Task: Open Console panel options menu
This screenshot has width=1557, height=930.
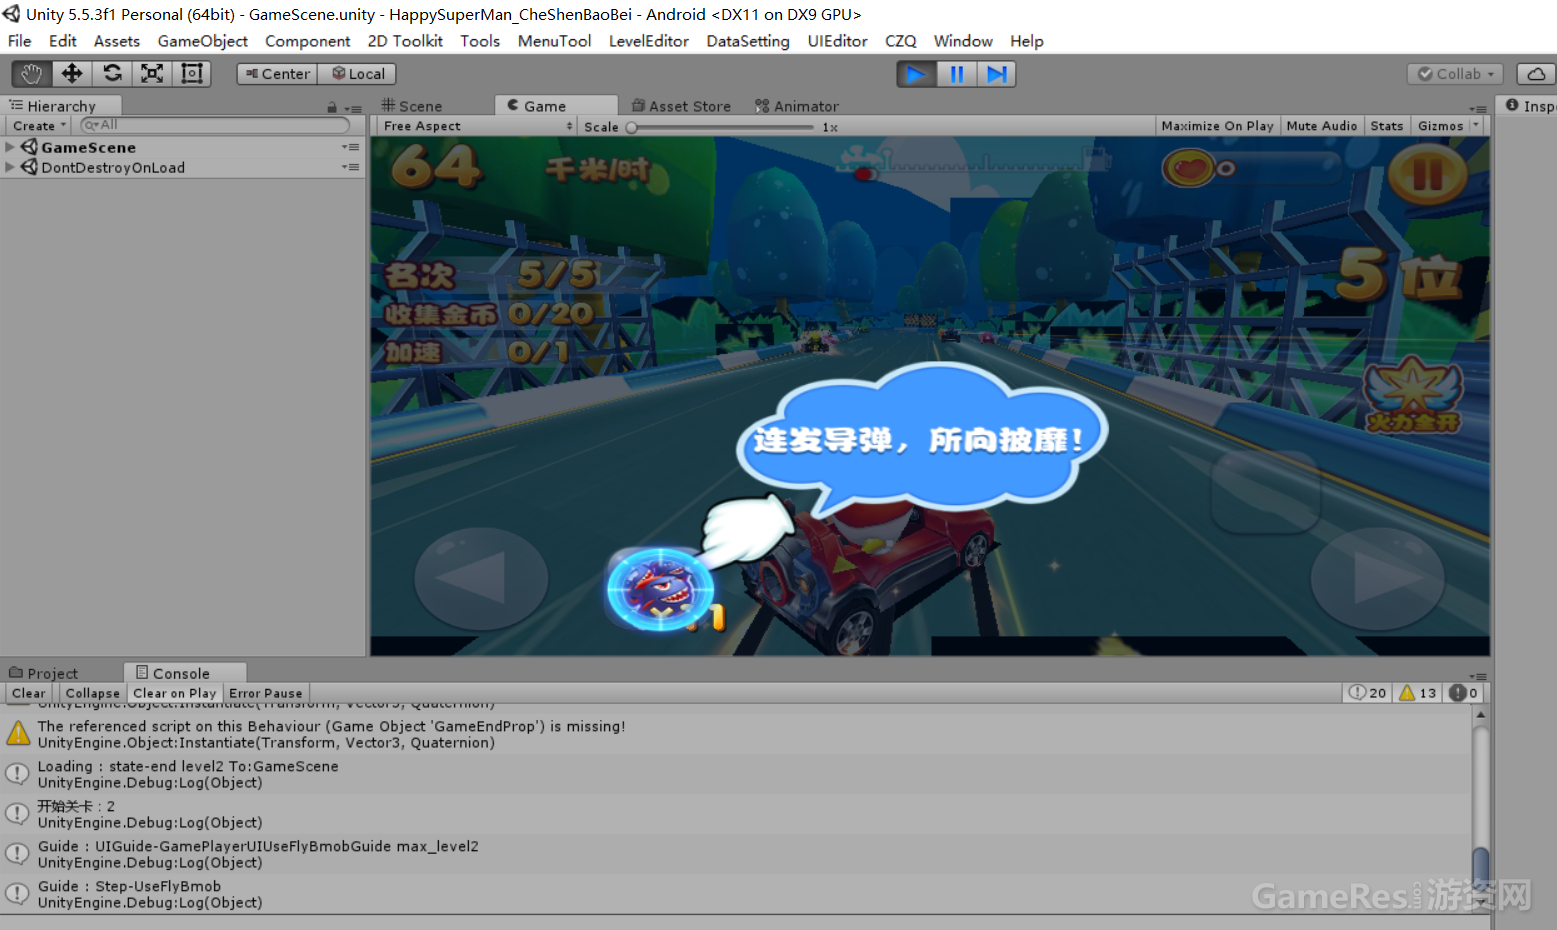Action: point(1479,676)
